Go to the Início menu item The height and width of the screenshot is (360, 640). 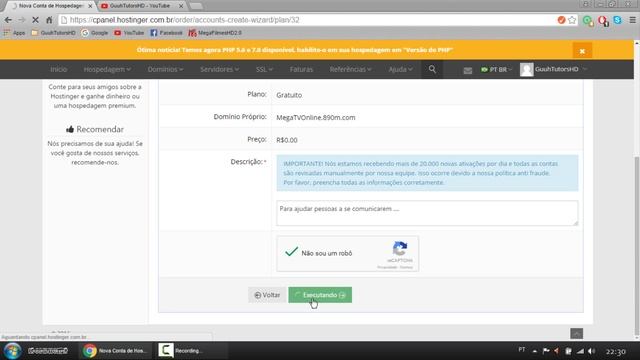tap(59, 69)
